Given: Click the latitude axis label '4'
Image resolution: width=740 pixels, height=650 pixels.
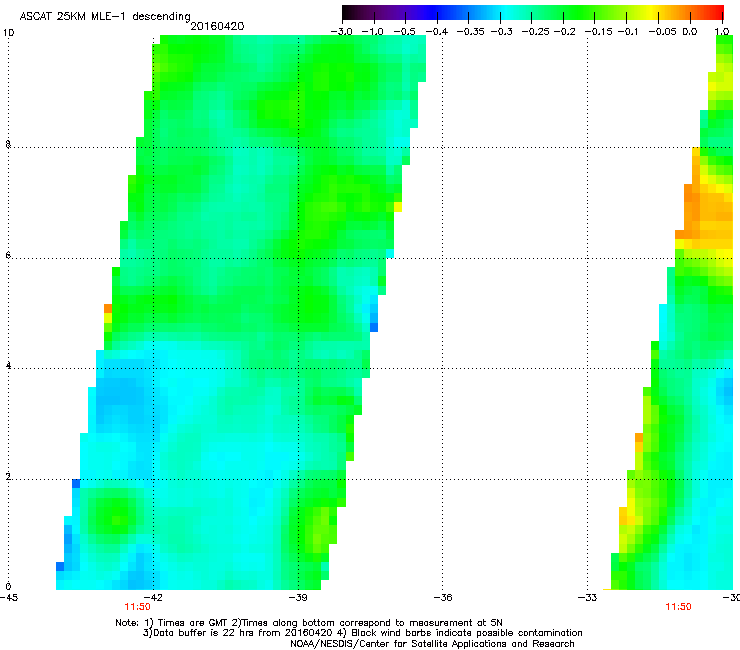Looking at the screenshot, I should tap(8, 366).
